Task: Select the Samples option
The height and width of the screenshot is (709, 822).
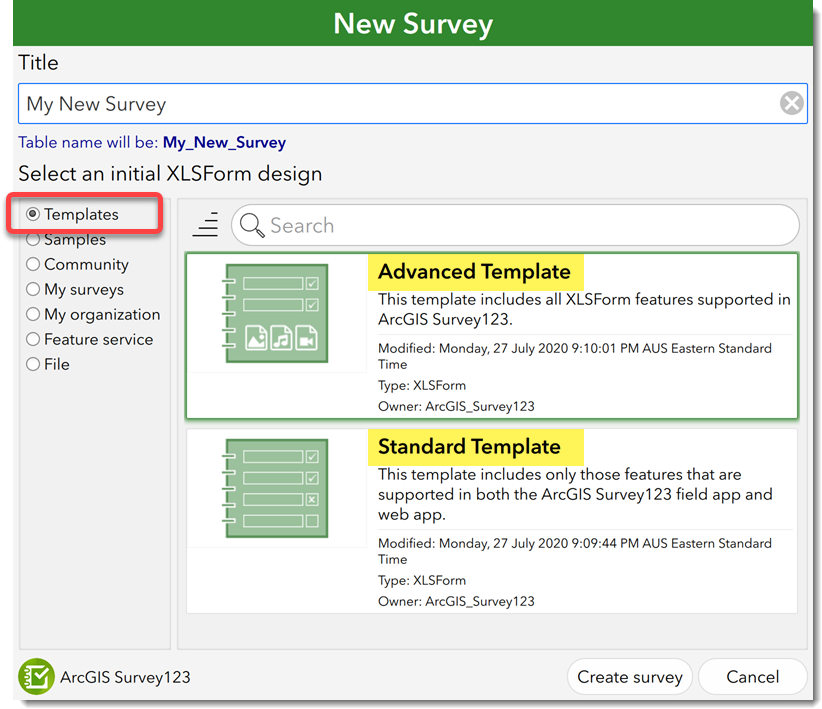Action: point(31,239)
